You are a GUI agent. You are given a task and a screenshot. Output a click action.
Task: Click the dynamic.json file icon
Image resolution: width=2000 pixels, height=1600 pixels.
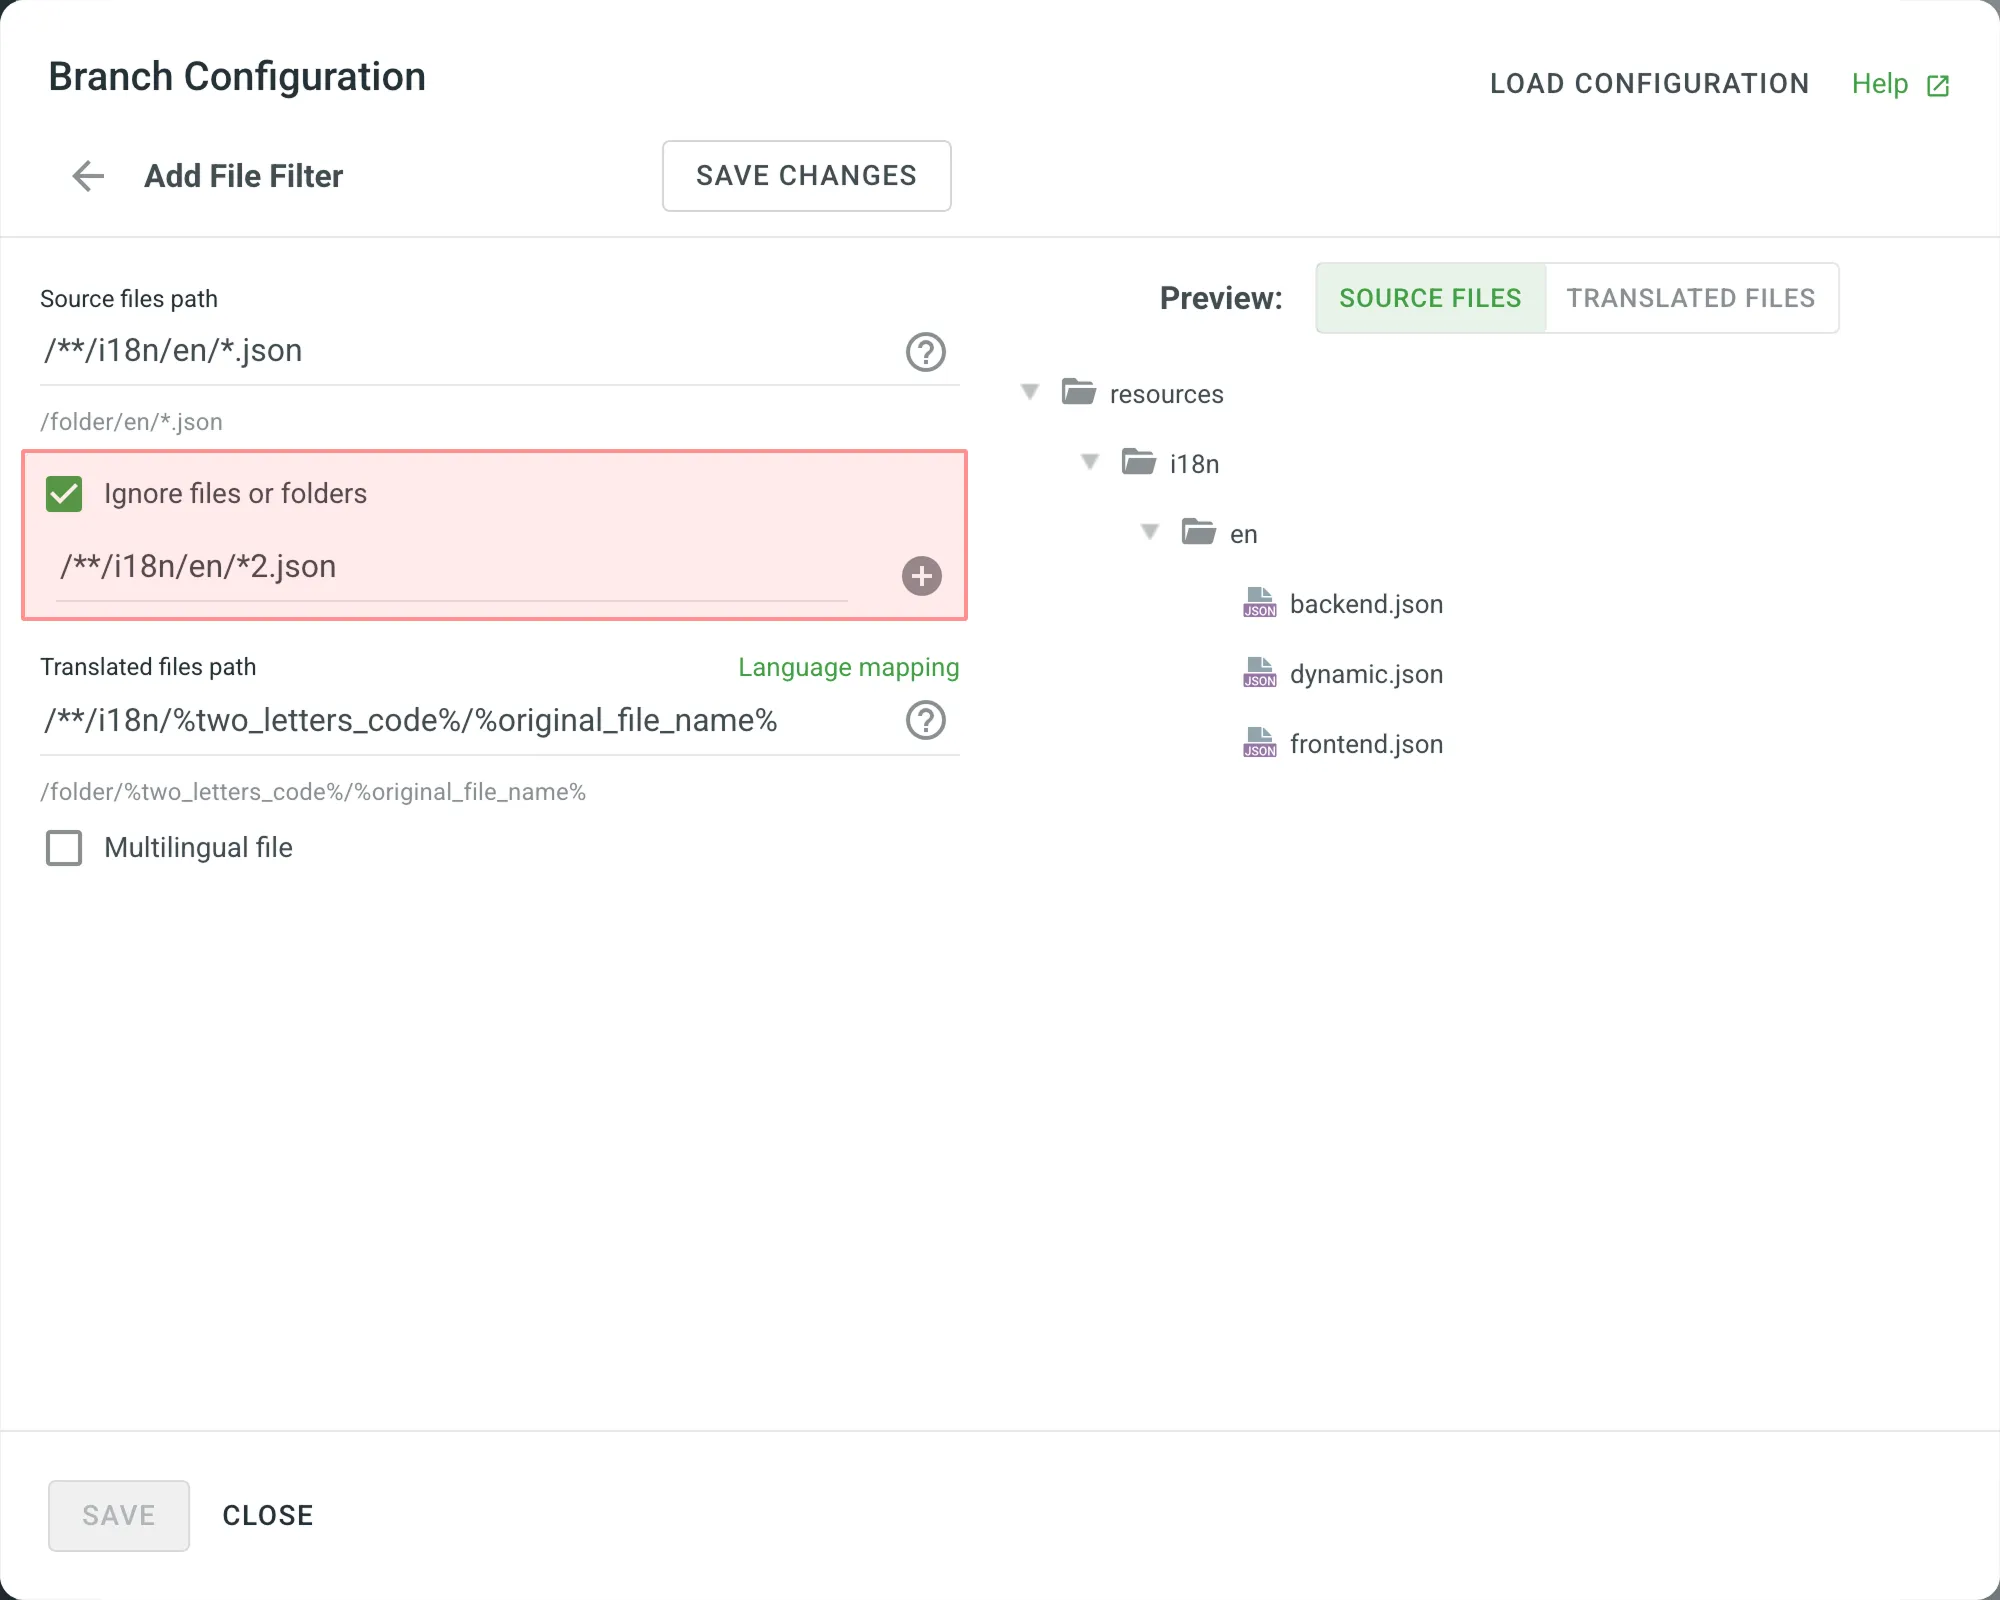(1259, 673)
